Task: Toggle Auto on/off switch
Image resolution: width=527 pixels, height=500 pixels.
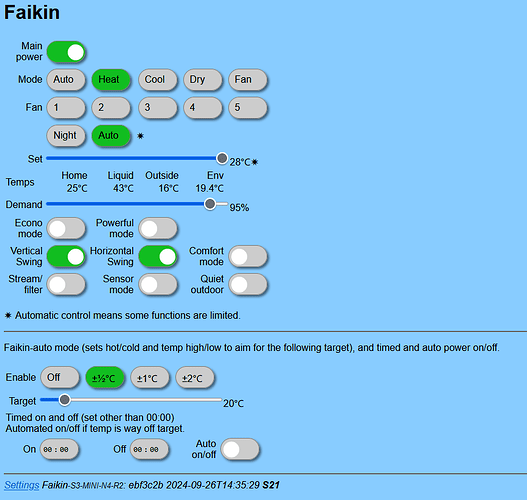Action: coord(240,449)
